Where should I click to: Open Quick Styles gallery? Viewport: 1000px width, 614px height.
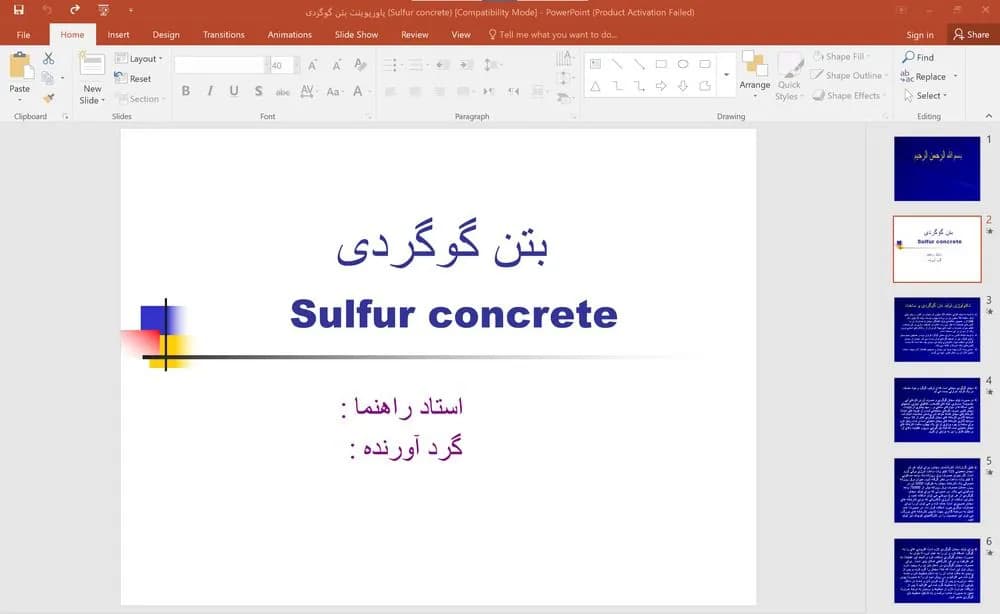click(789, 77)
